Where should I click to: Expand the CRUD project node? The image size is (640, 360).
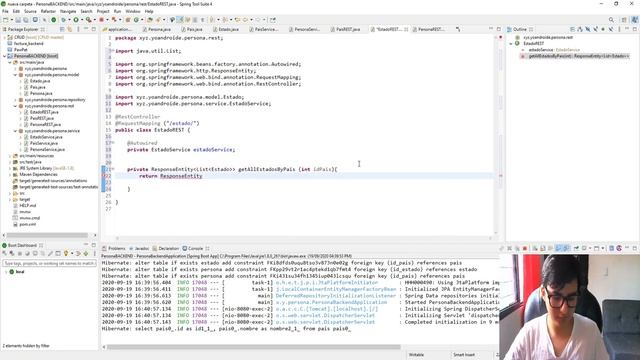(x=4, y=38)
